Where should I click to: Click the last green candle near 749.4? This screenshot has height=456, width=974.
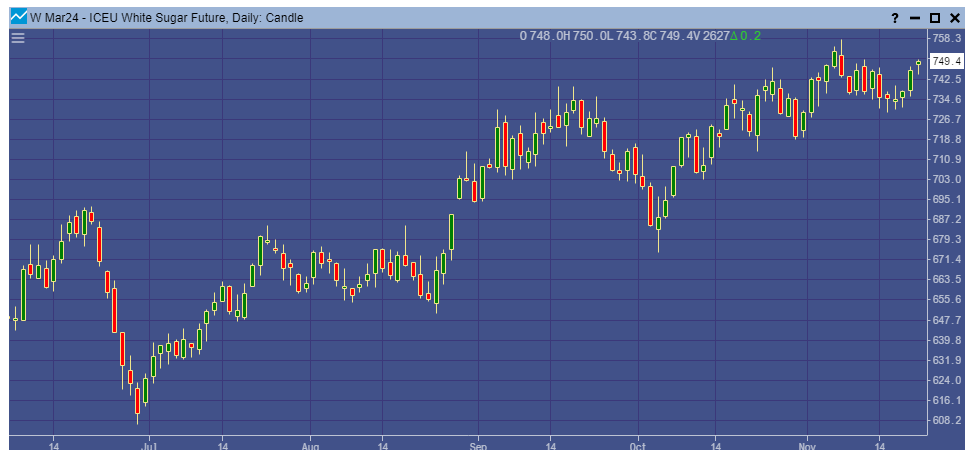click(919, 63)
